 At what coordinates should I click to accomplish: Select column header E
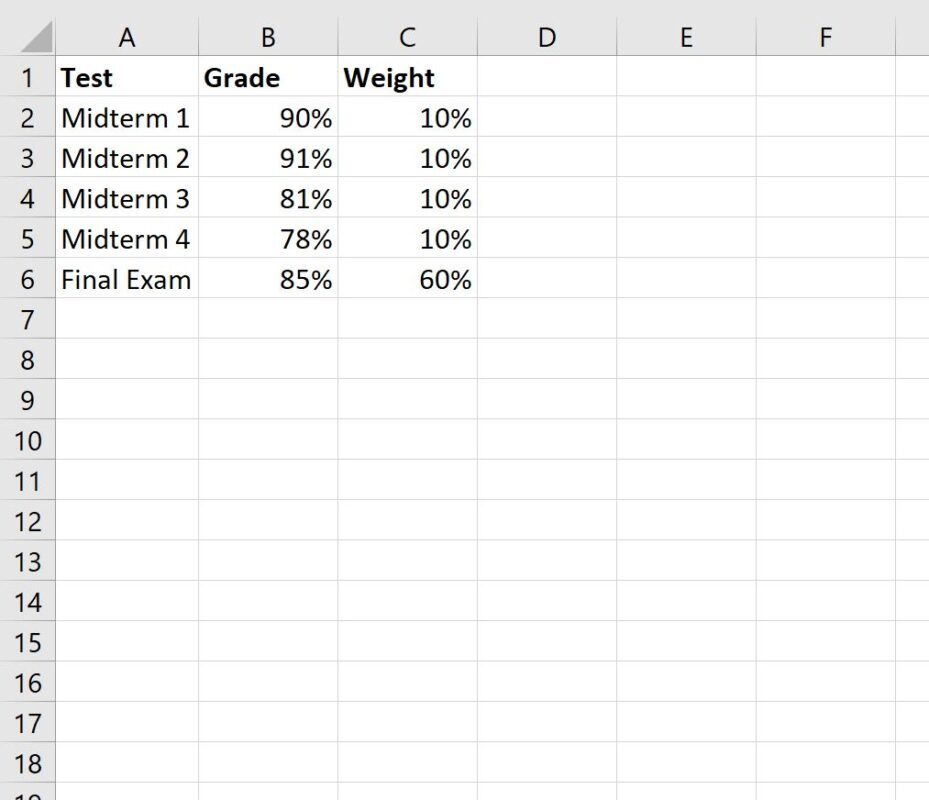(x=686, y=37)
